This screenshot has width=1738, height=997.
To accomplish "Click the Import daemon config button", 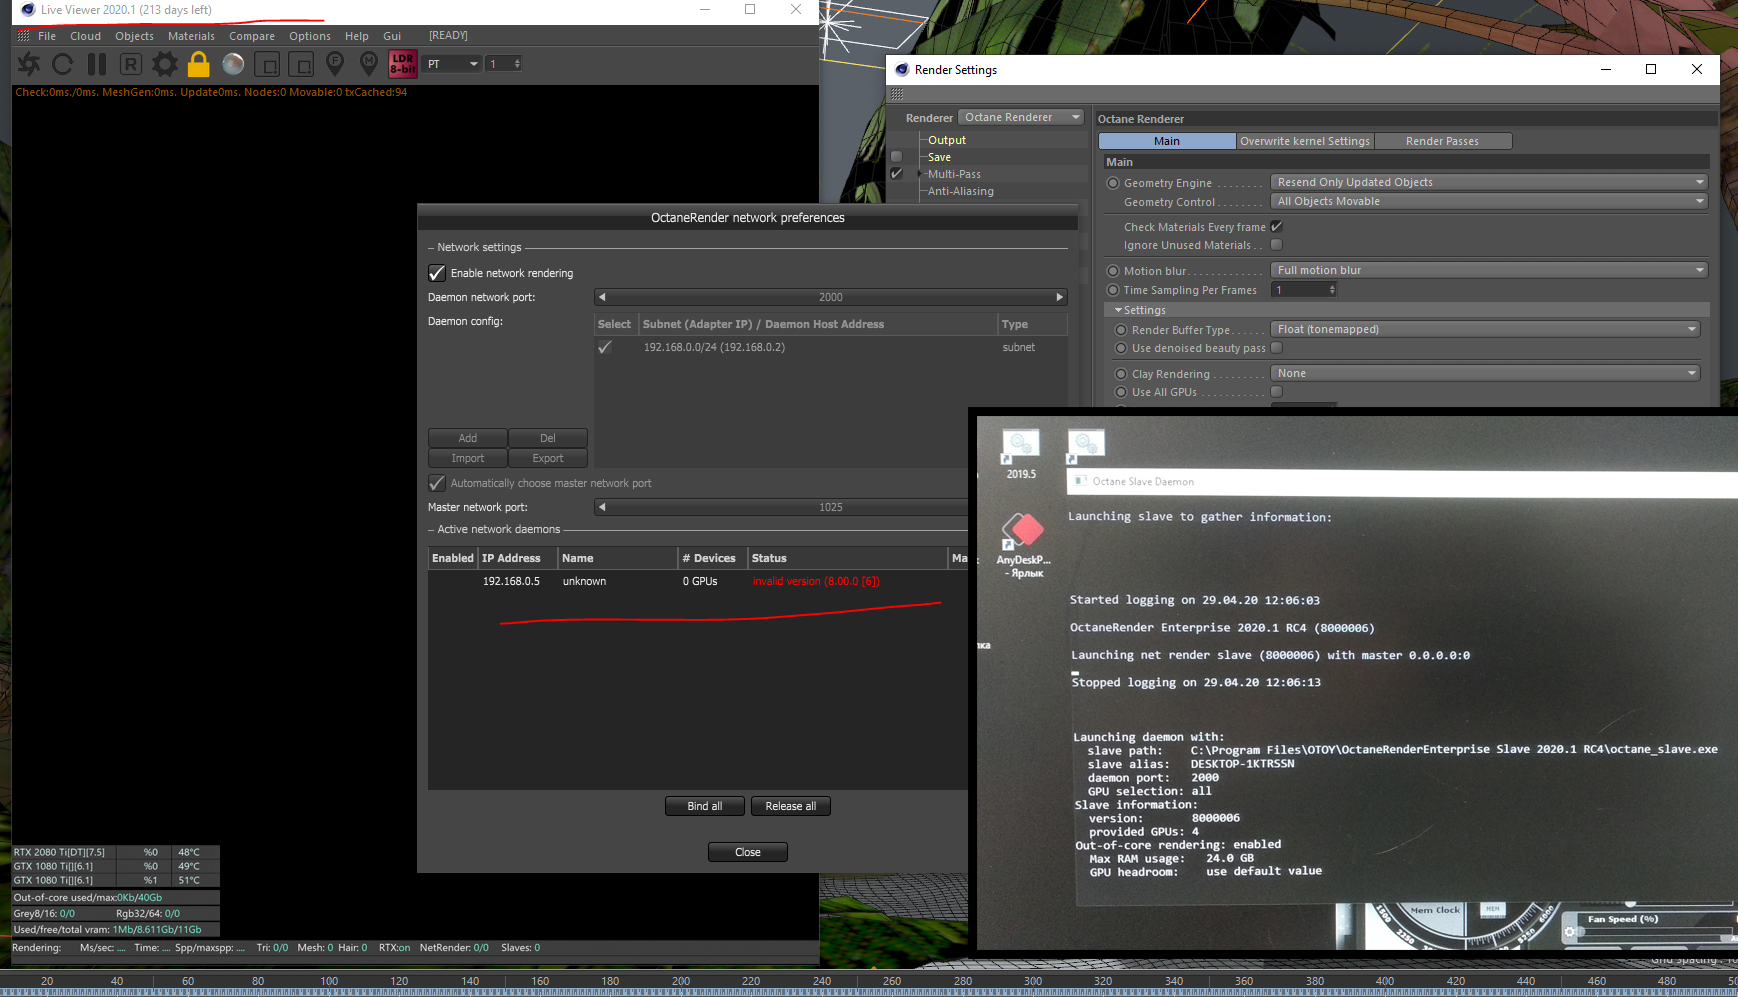I will coord(468,458).
